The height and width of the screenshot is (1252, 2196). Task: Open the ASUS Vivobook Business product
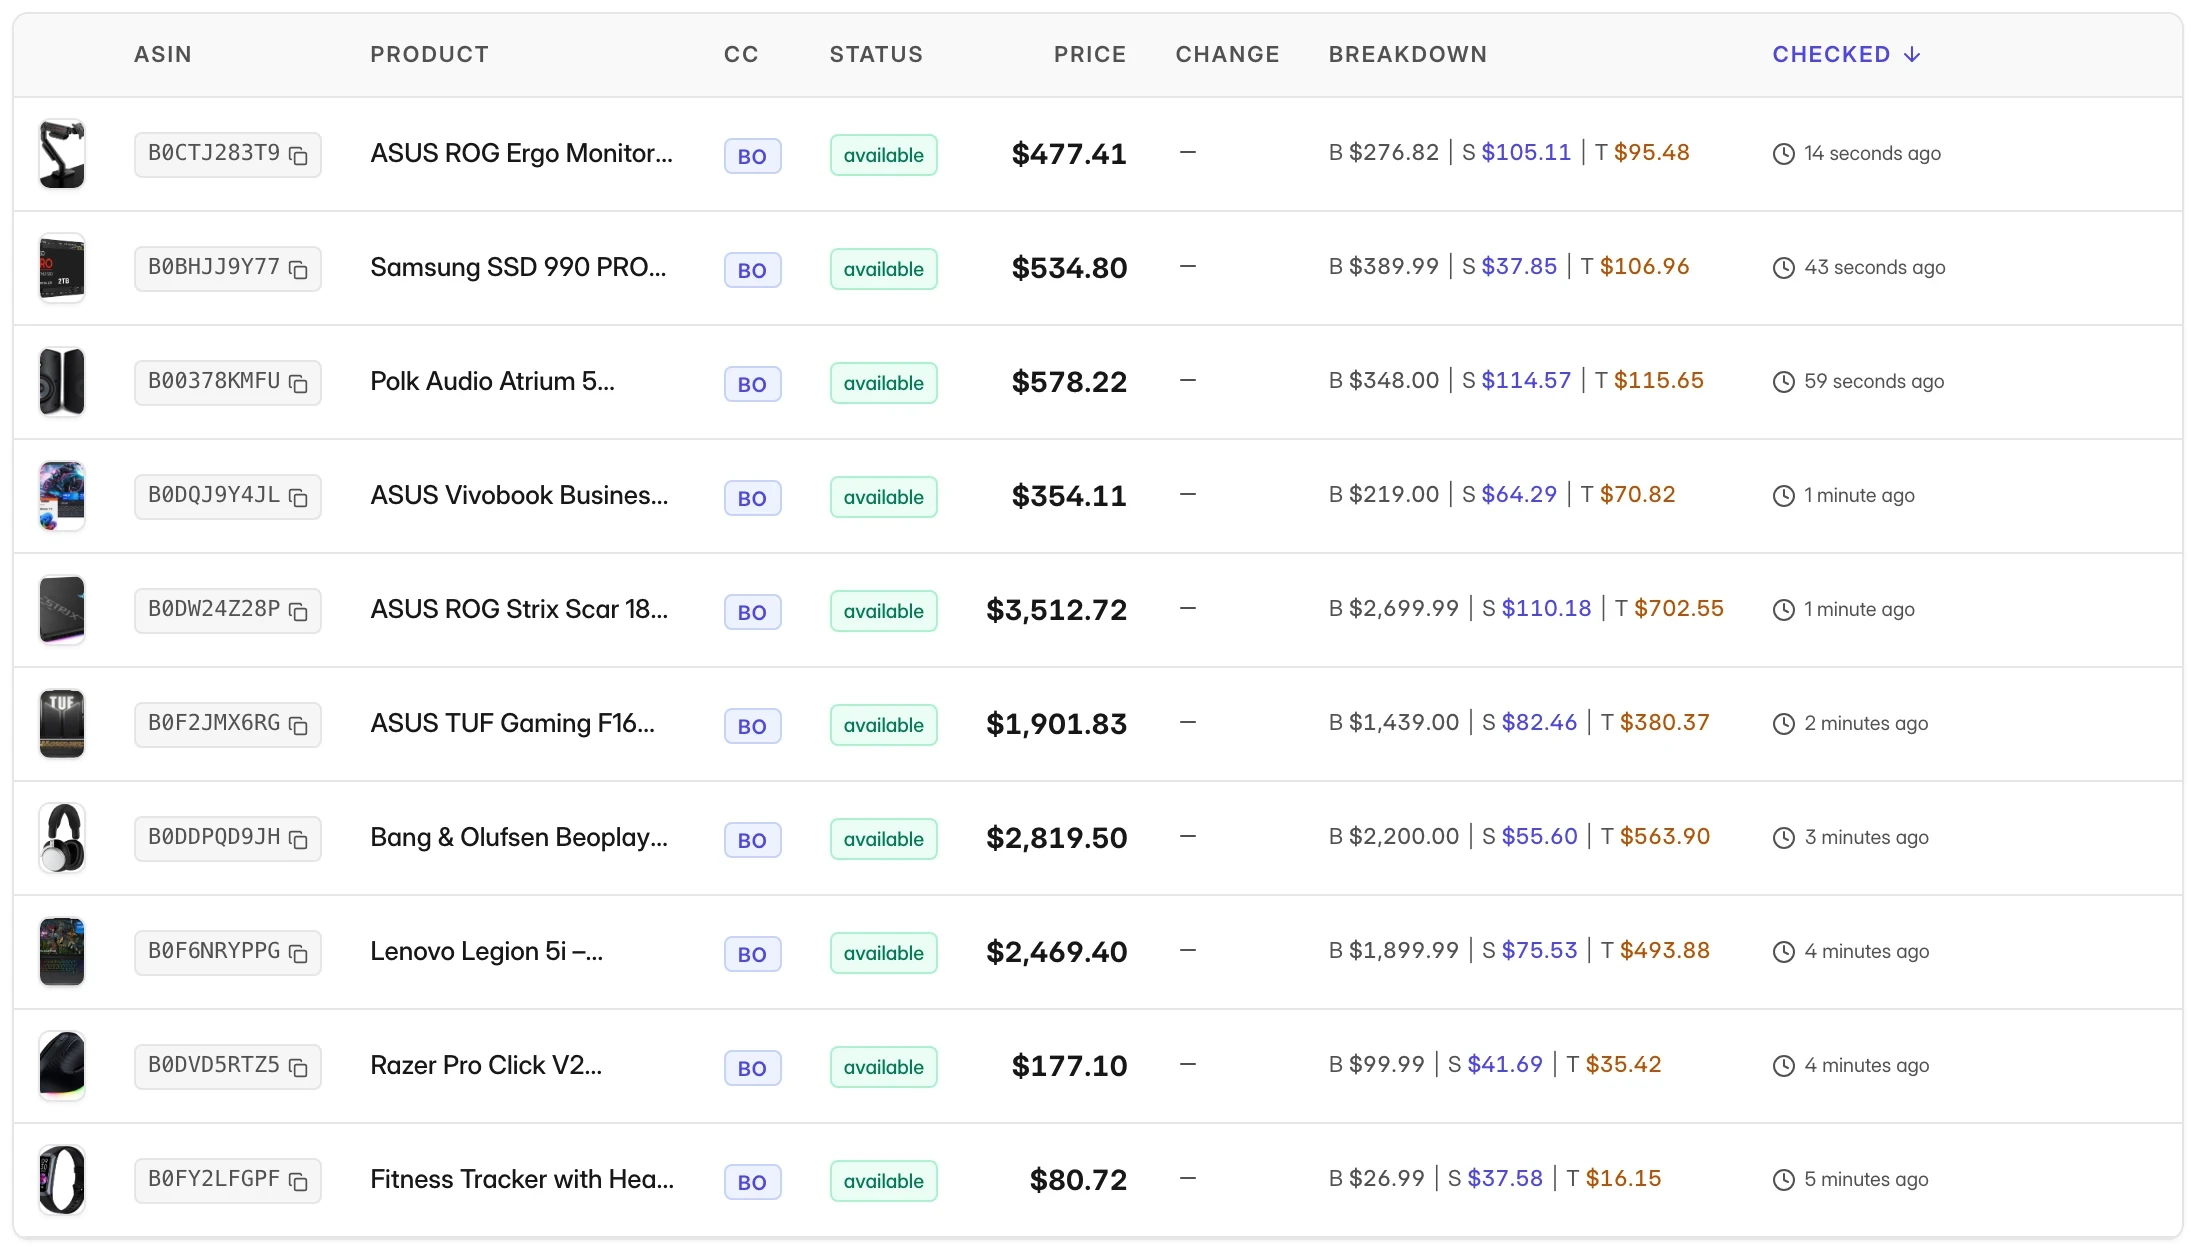pyautogui.click(x=519, y=495)
